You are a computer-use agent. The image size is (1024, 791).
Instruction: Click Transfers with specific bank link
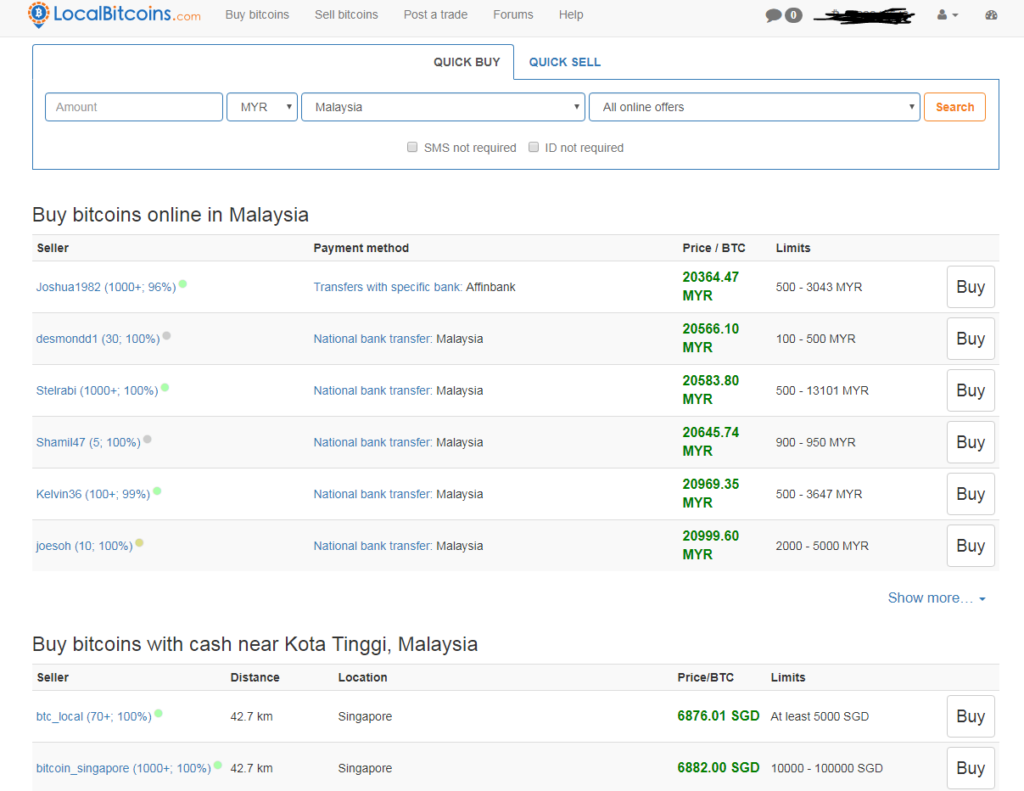tap(388, 287)
